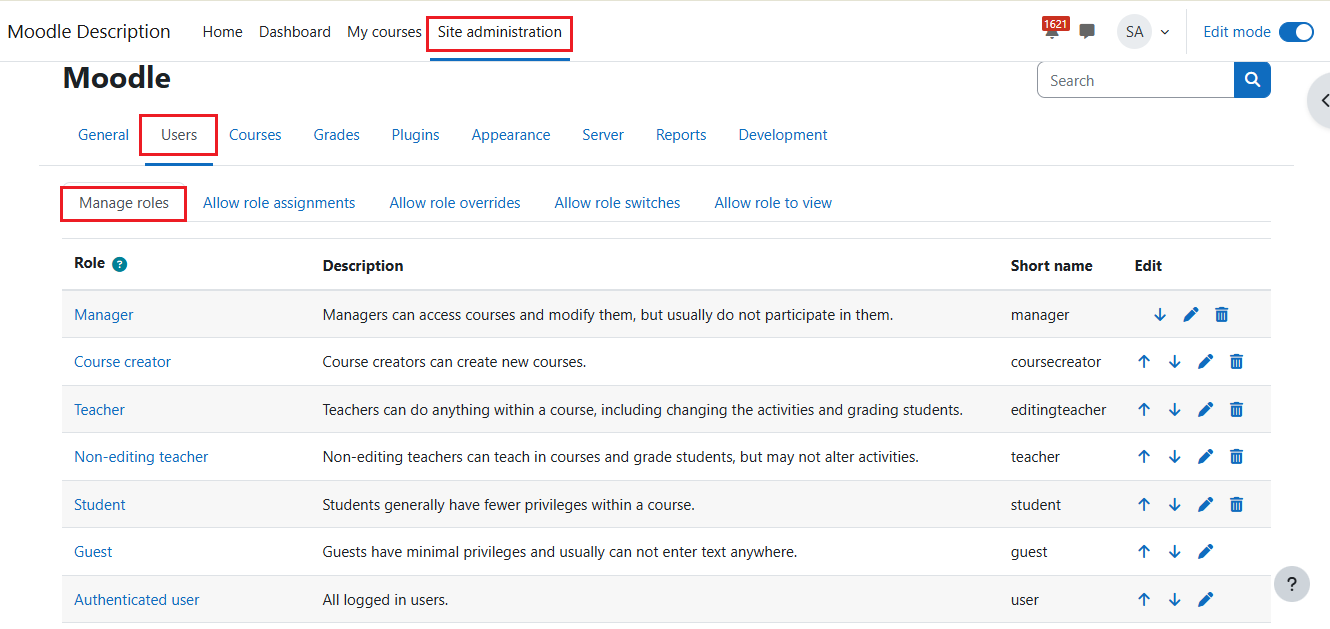Click the SA user avatar
This screenshot has height=629, width=1330.
click(x=1134, y=32)
